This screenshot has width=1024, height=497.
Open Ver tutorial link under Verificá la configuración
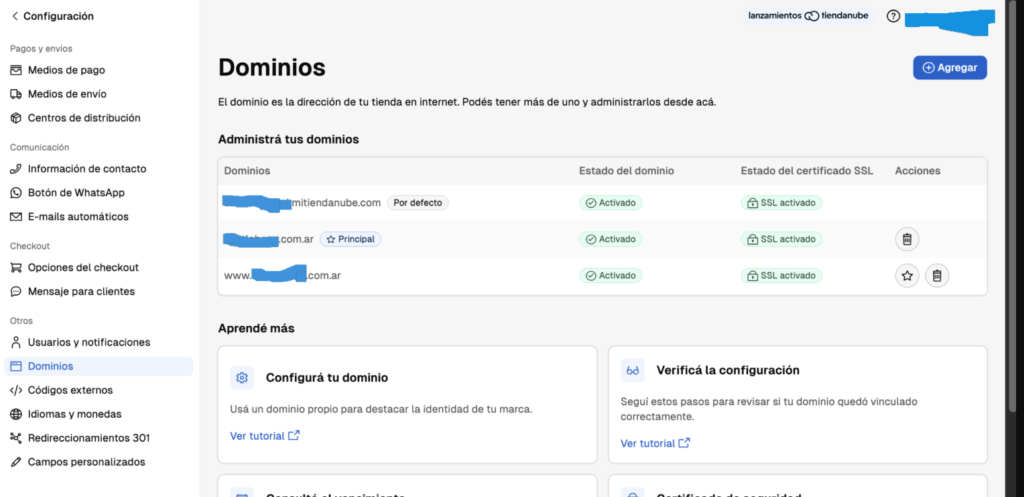click(x=654, y=443)
